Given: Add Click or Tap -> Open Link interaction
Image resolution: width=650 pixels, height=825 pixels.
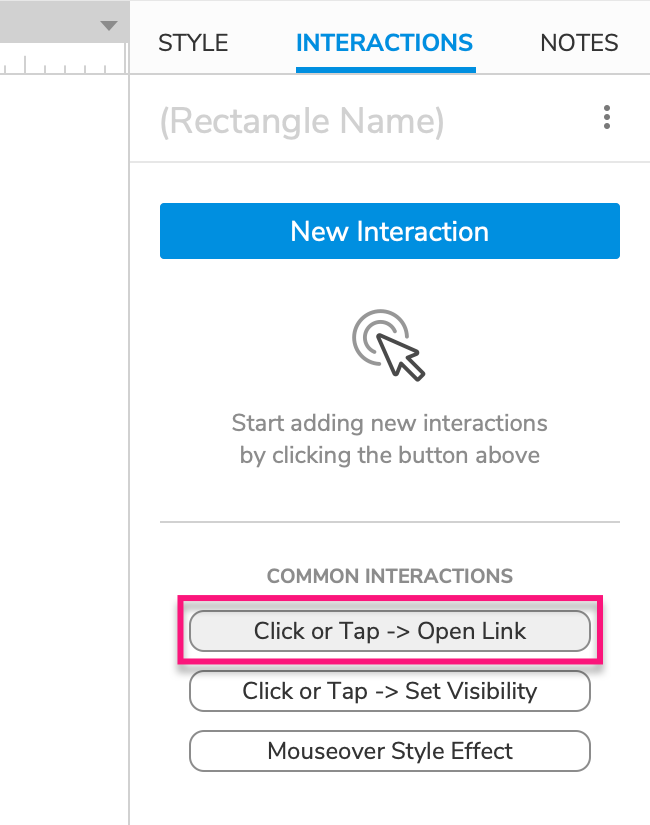Looking at the screenshot, I should tap(390, 631).
